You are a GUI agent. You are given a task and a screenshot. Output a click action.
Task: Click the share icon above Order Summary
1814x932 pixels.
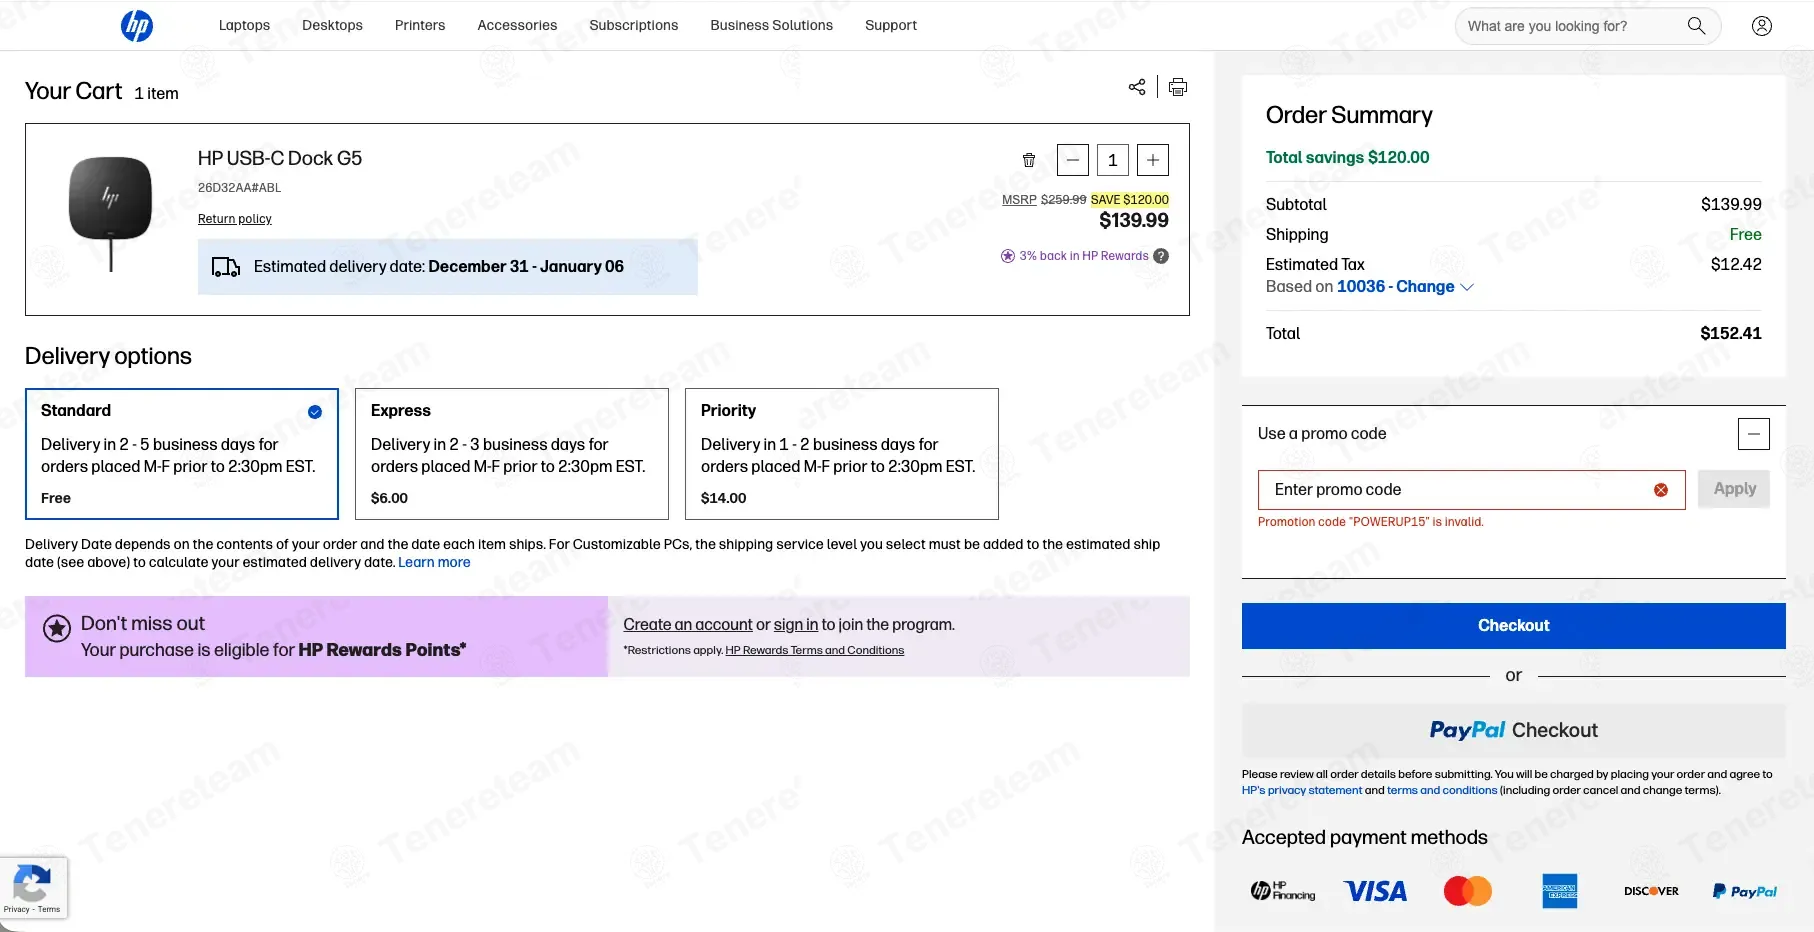click(1136, 87)
